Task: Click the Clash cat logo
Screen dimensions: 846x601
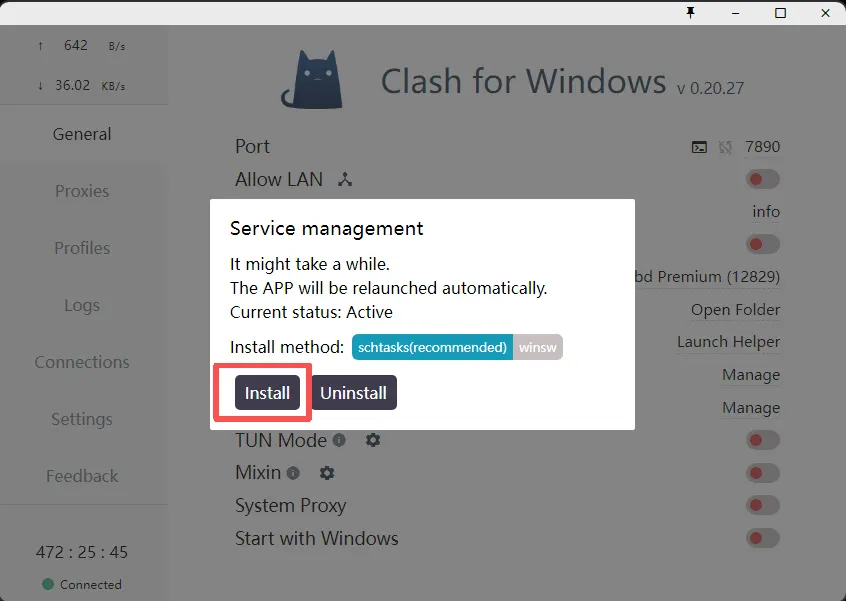Action: click(x=313, y=79)
